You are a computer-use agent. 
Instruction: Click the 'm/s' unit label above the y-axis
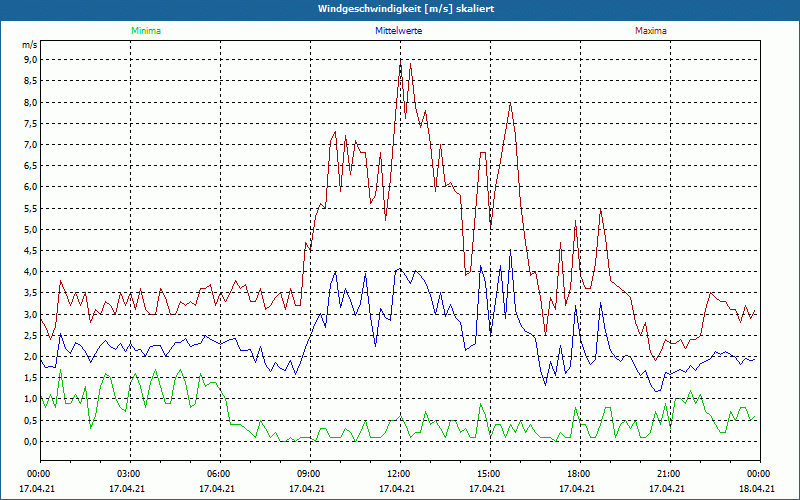(30, 45)
